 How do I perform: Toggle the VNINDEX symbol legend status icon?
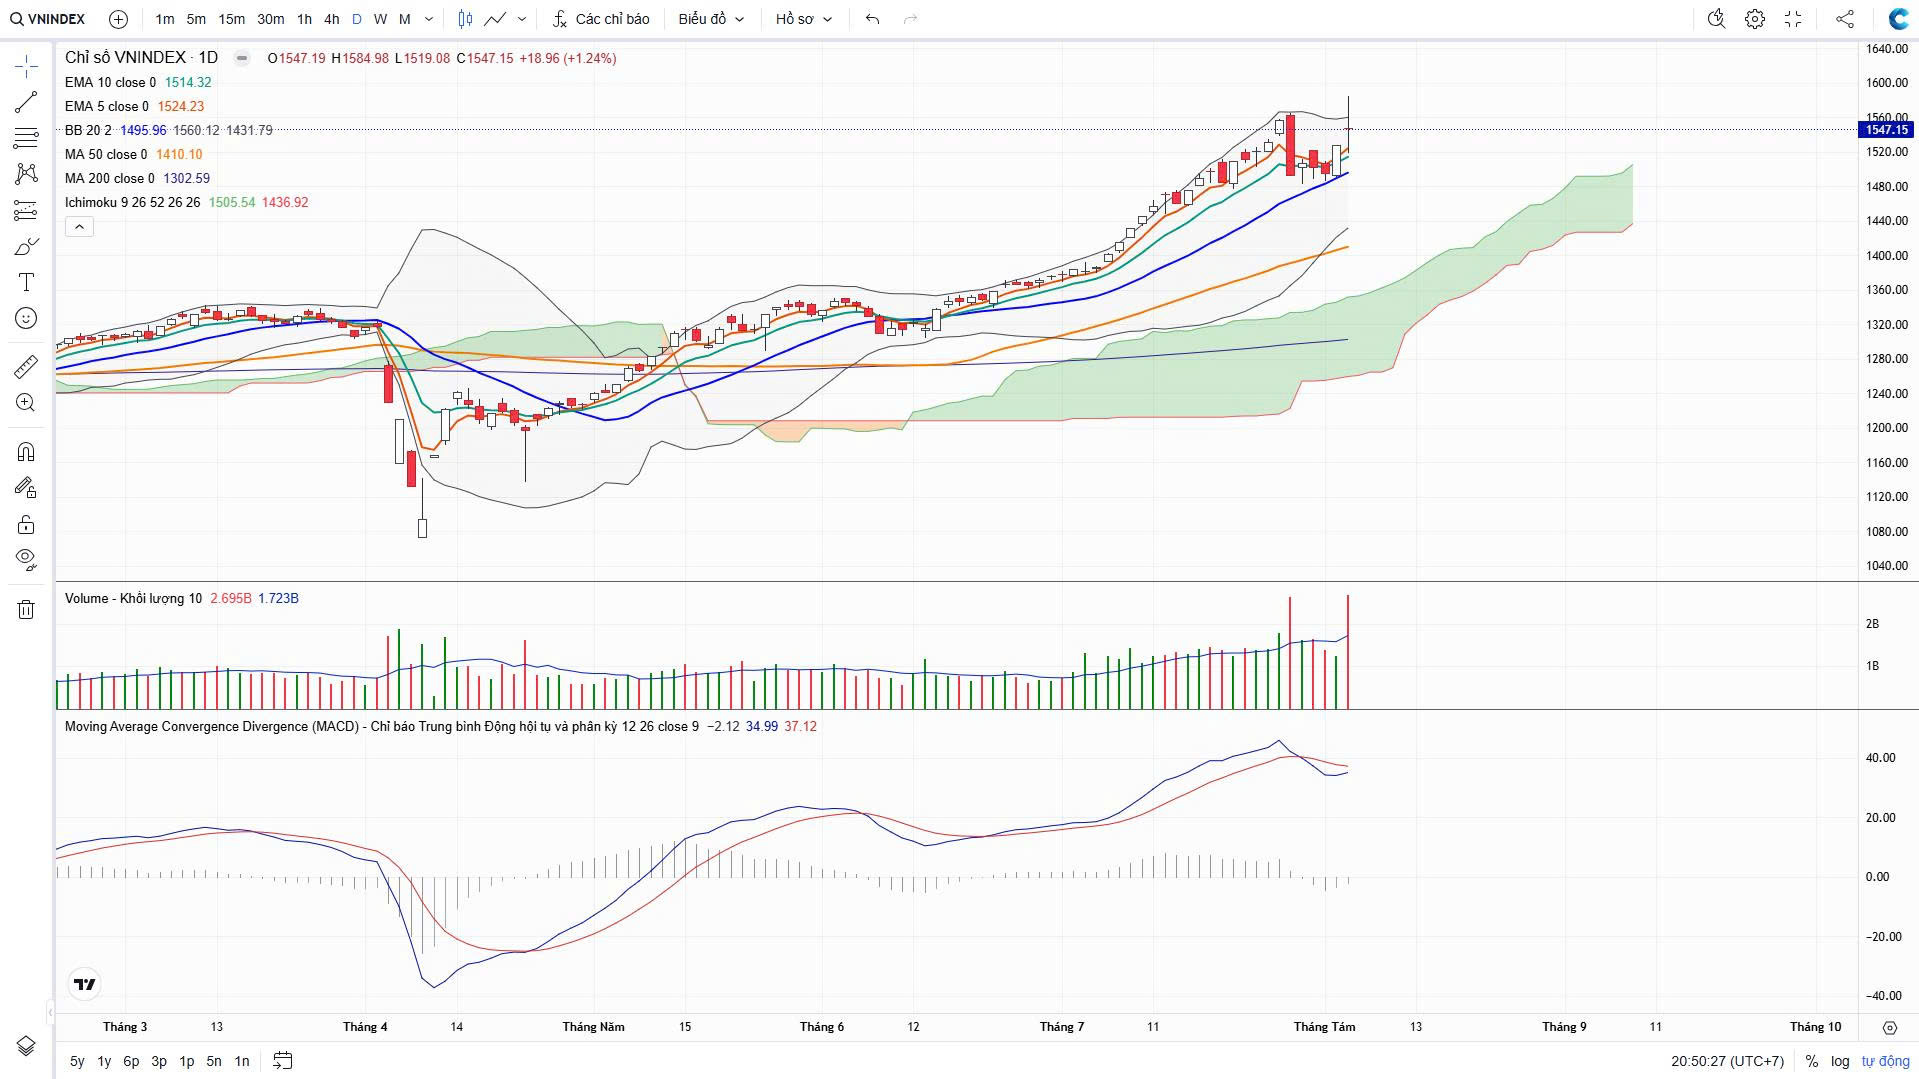[x=242, y=58]
